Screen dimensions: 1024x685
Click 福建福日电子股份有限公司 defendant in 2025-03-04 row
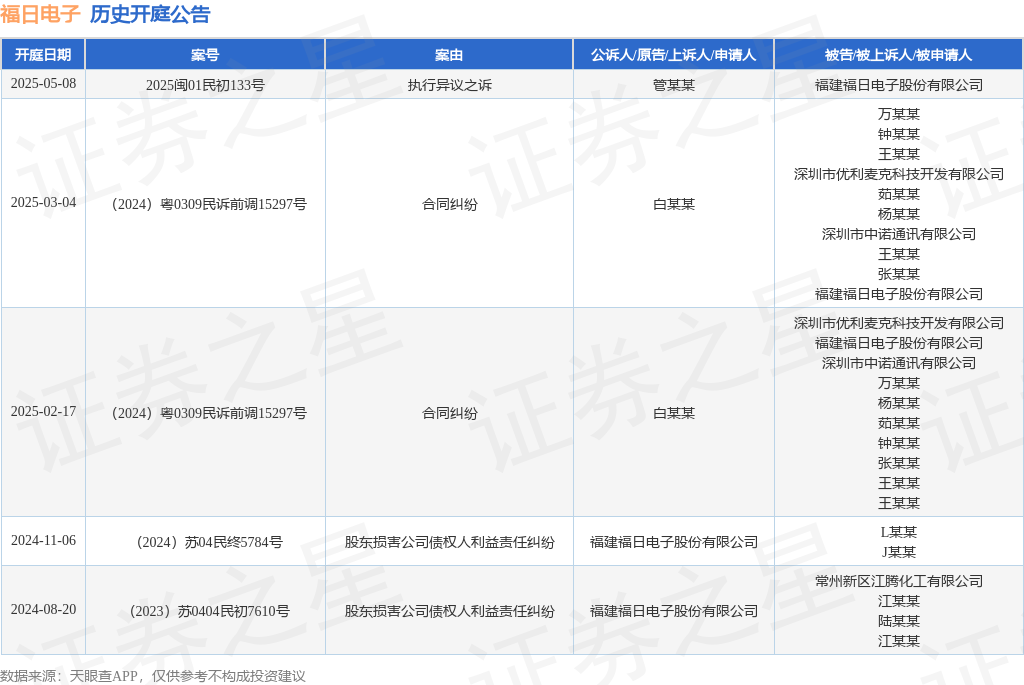899,295
